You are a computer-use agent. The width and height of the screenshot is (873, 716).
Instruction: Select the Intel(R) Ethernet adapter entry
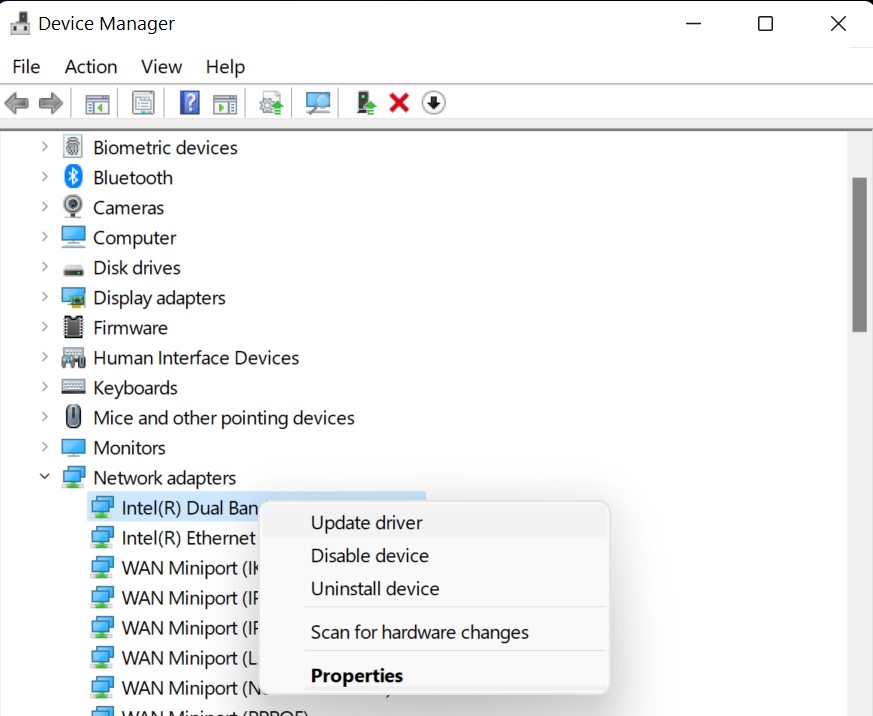point(188,538)
